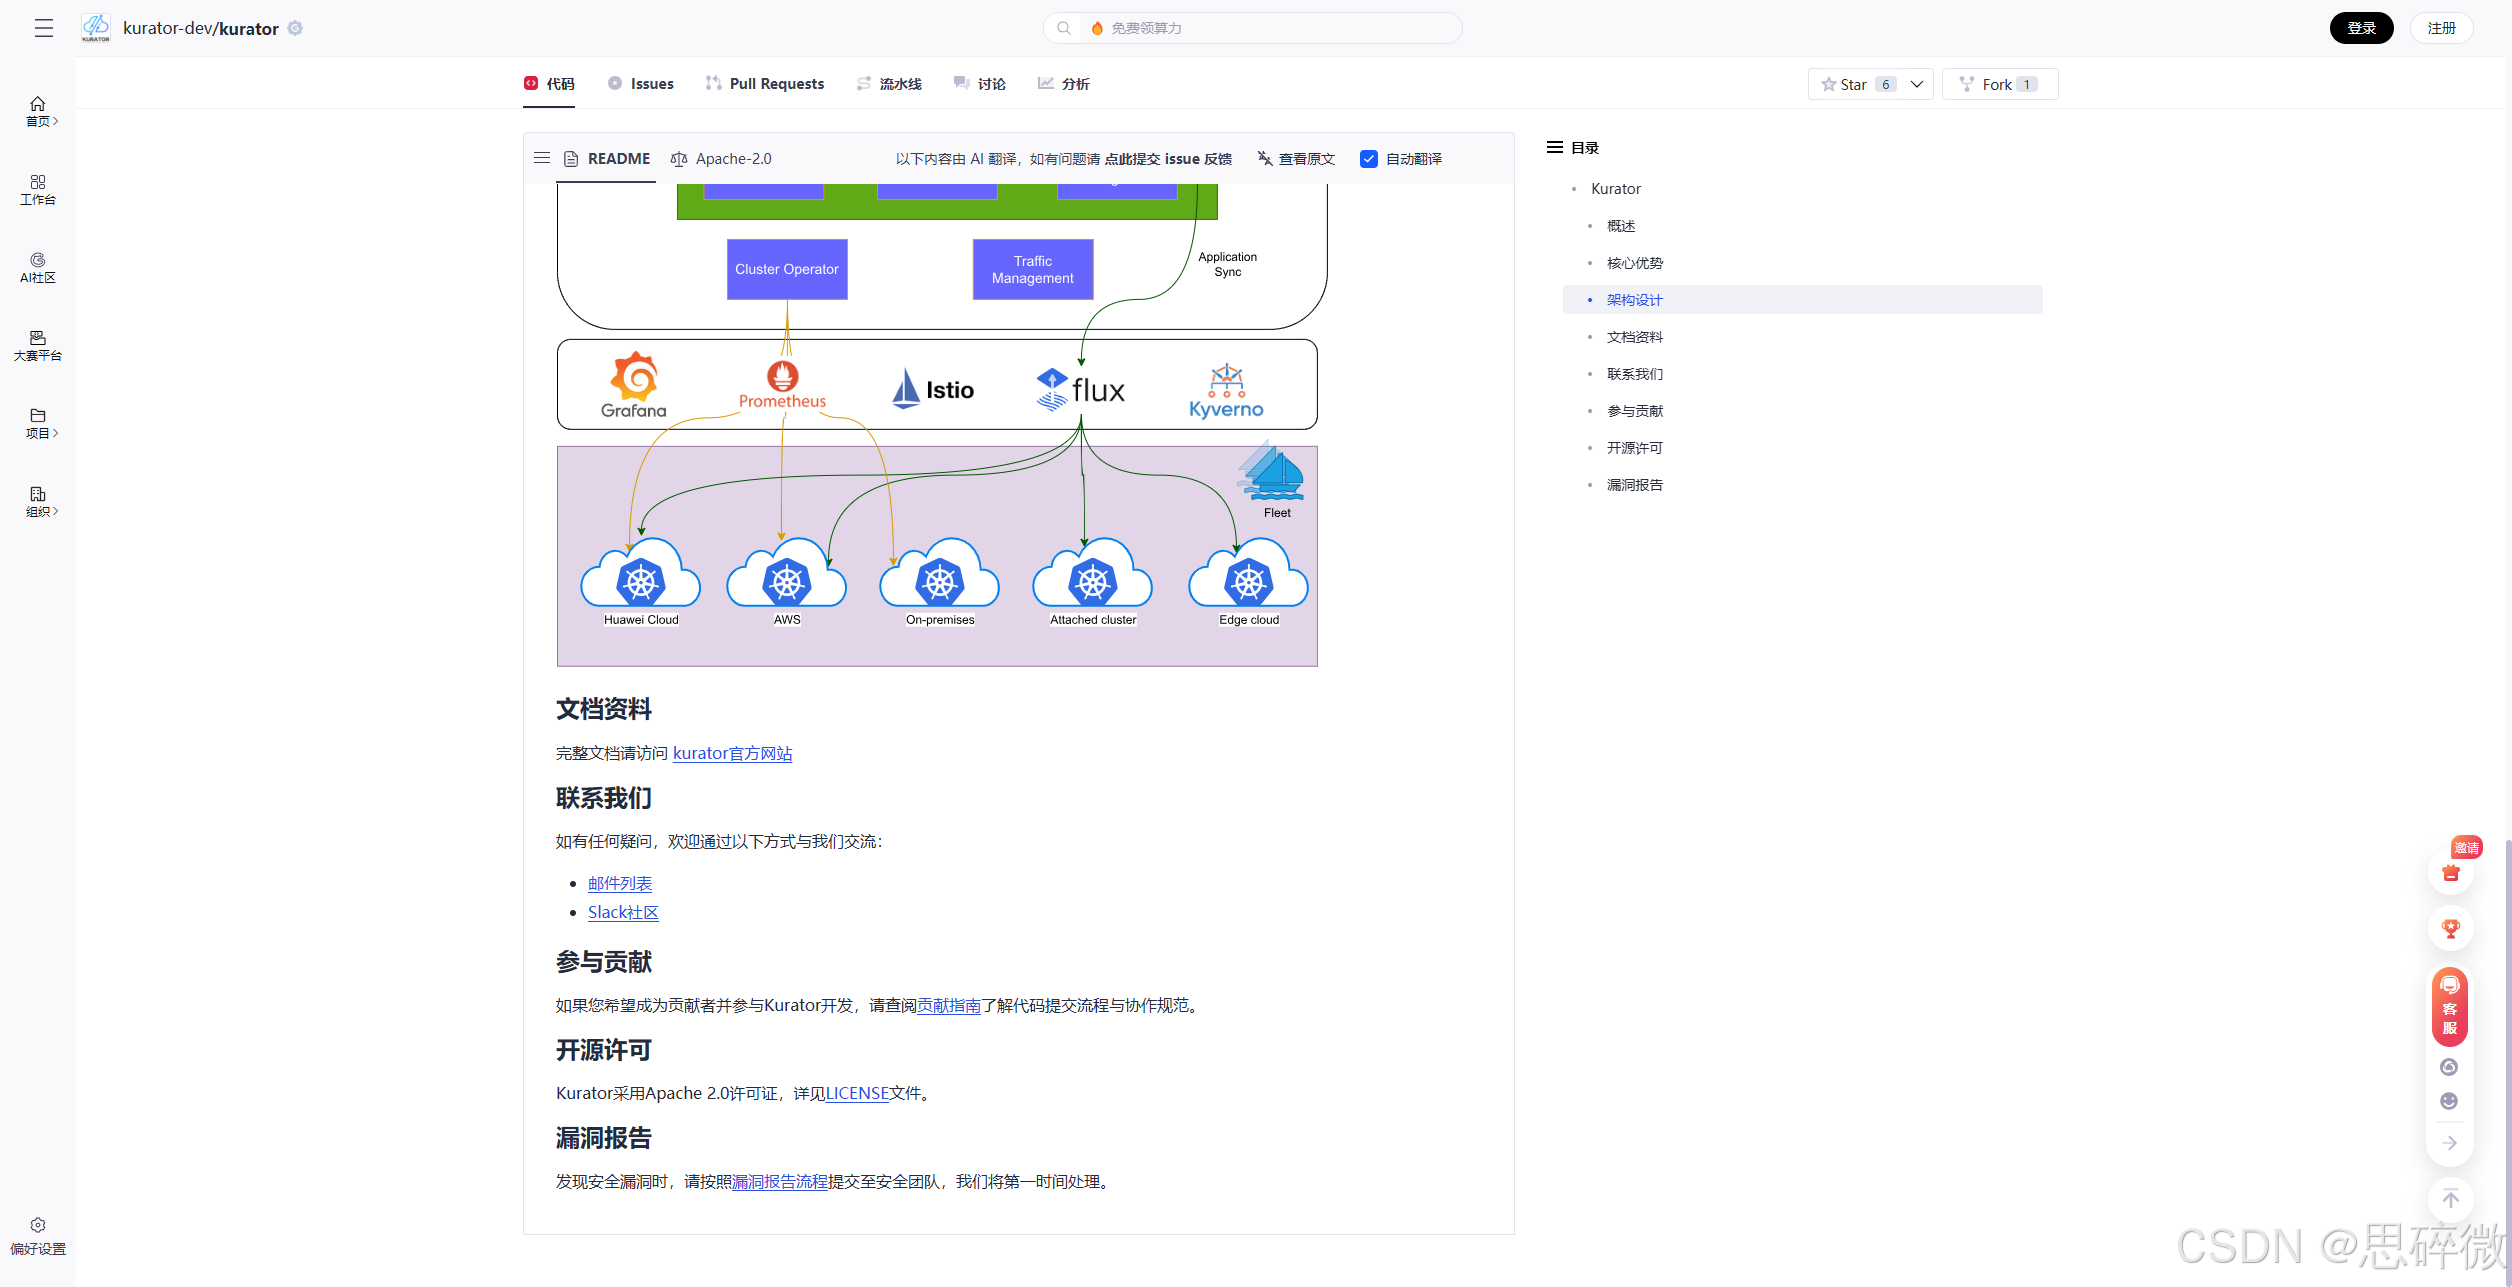
Task: Jump to 联系我们 in table of contents
Action: (x=1634, y=374)
